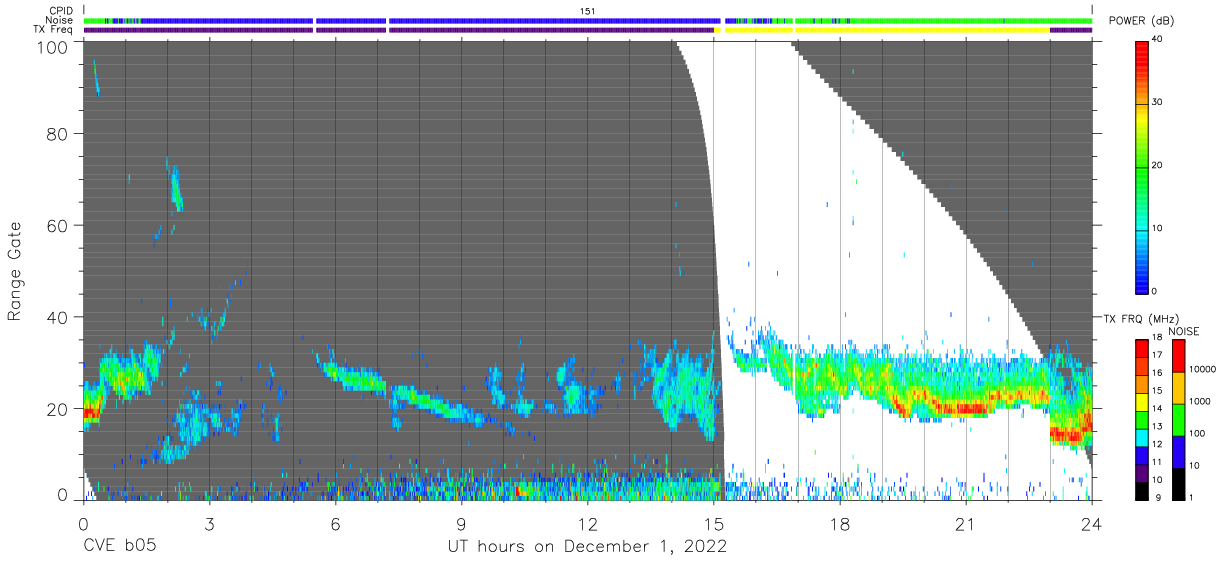Click the 3 hour tick on UT axis
Image resolution: width=1228 pixels, height=567 pixels.
pos(209,523)
